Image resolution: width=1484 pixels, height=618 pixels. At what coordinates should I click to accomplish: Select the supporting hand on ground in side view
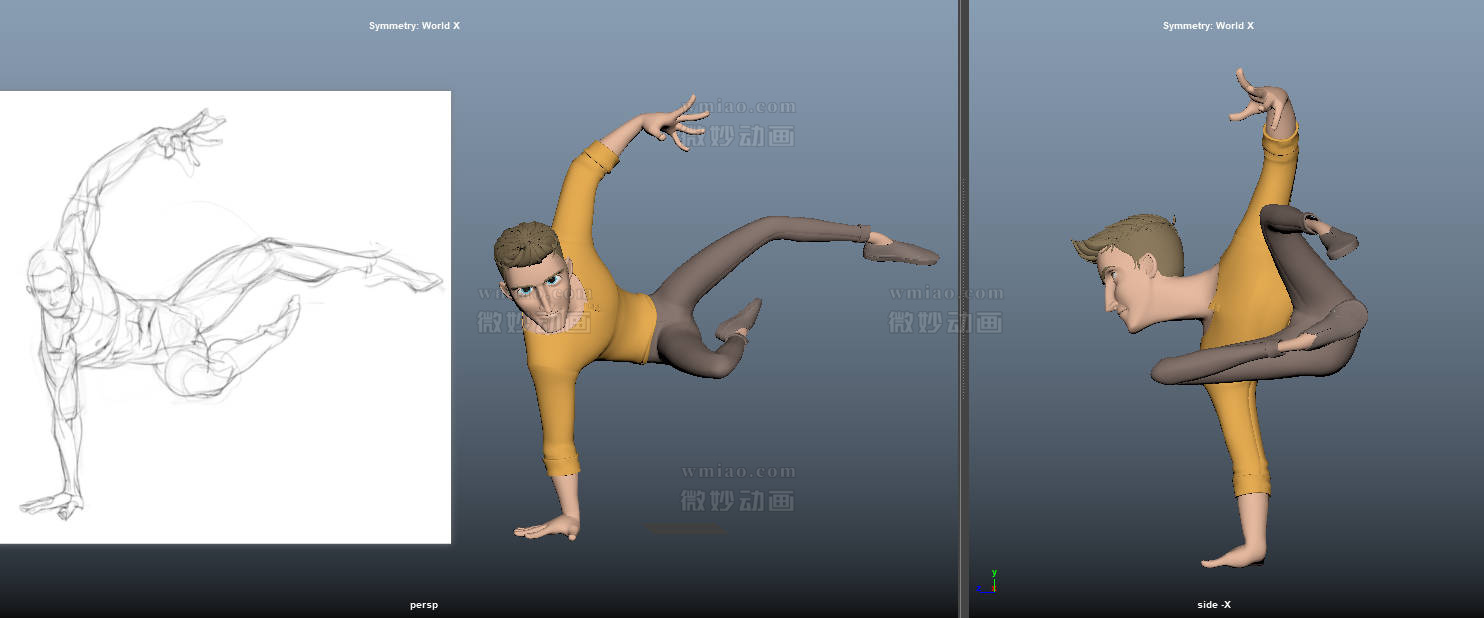[1232, 553]
